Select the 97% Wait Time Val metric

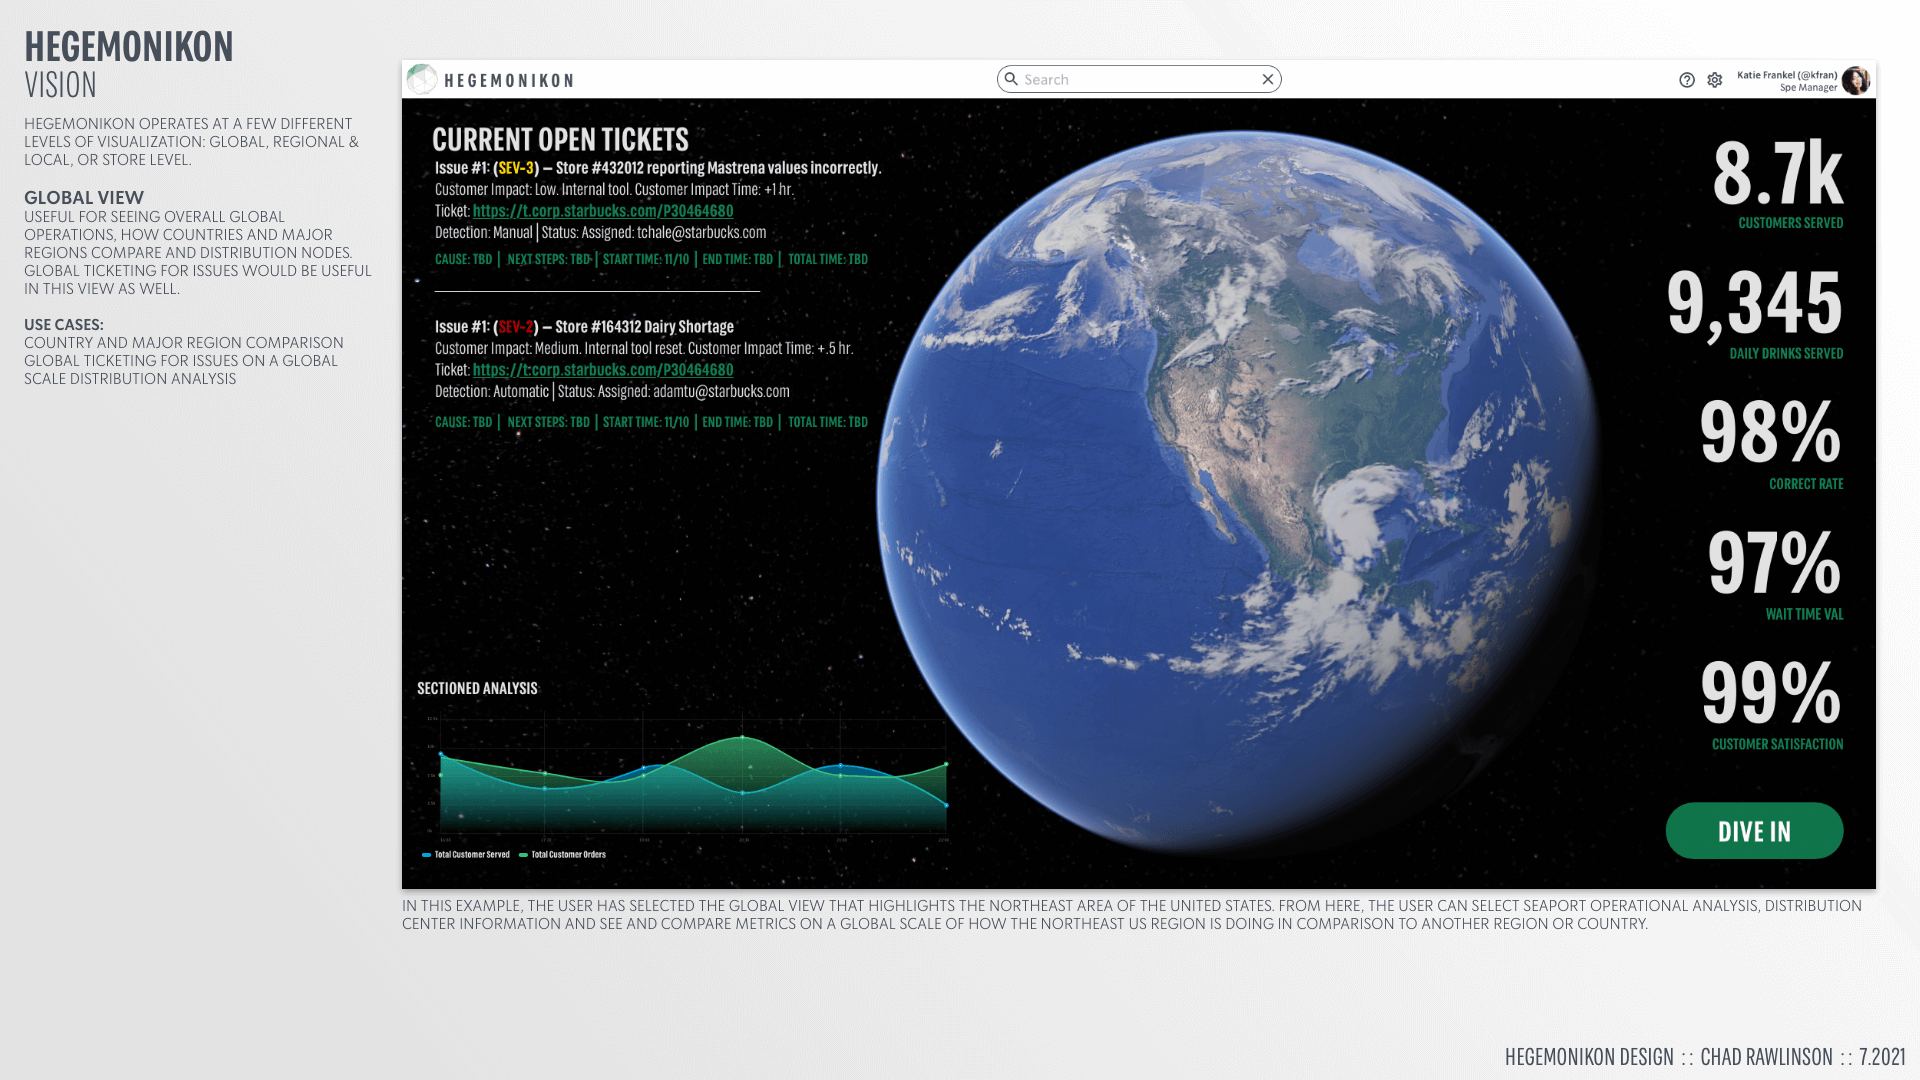point(1773,564)
